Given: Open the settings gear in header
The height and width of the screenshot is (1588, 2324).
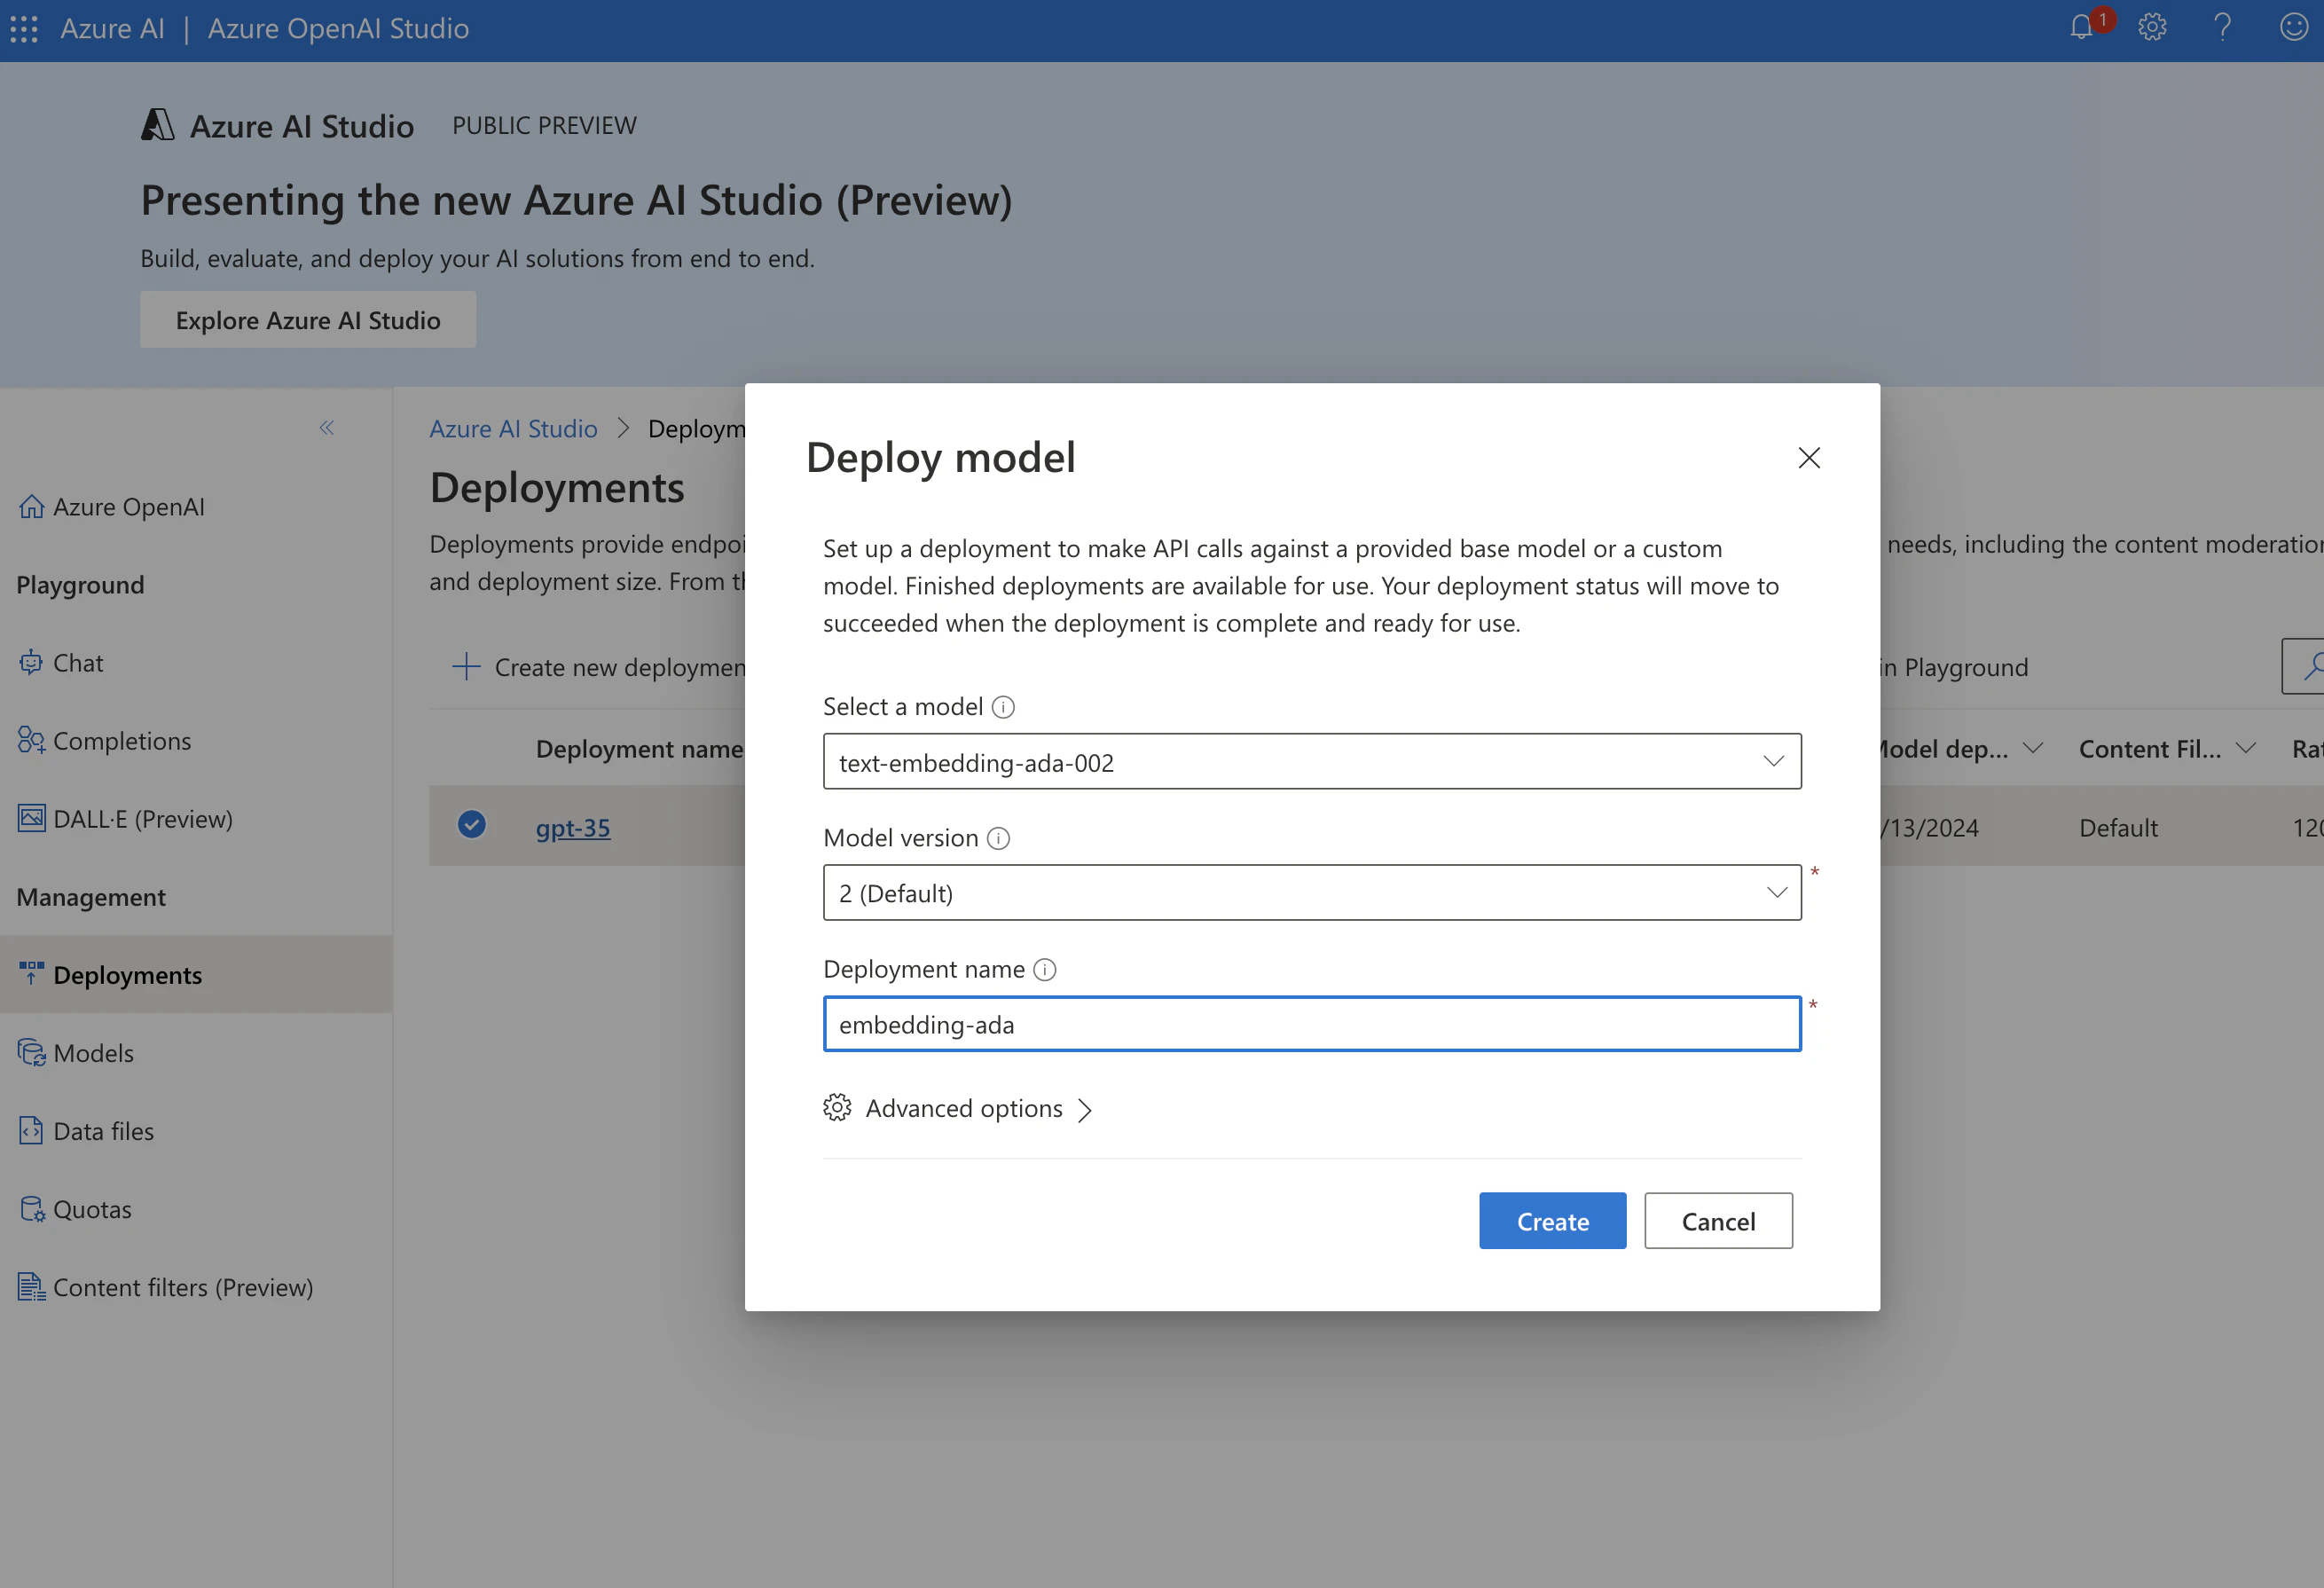Looking at the screenshot, I should click(x=2152, y=27).
